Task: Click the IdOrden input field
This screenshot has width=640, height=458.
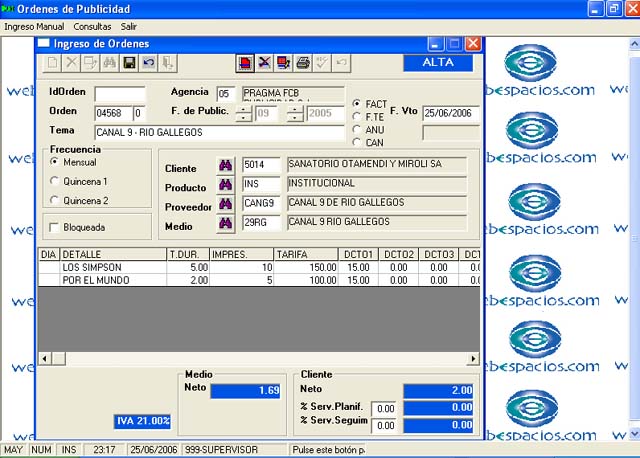Action: 120,94
